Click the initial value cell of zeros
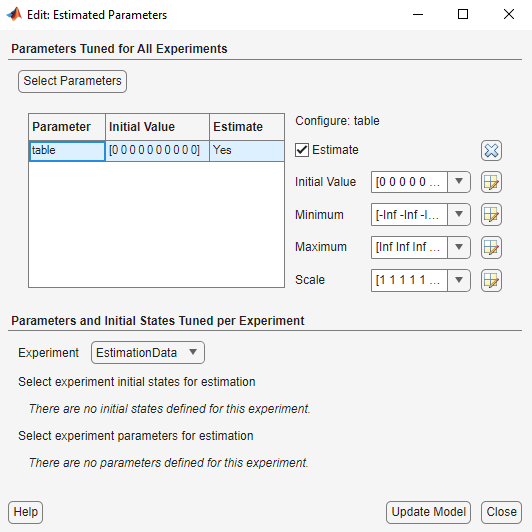This screenshot has height=532, width=532. tap(157, 151)
